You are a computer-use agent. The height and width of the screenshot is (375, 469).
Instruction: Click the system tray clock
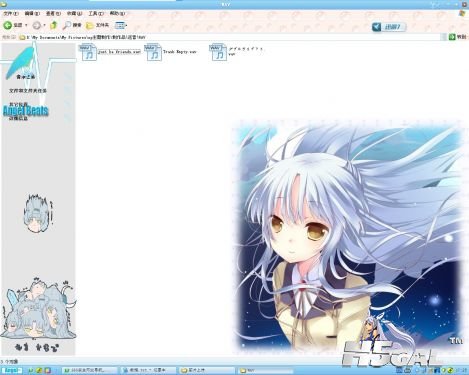tap(463, 370)
